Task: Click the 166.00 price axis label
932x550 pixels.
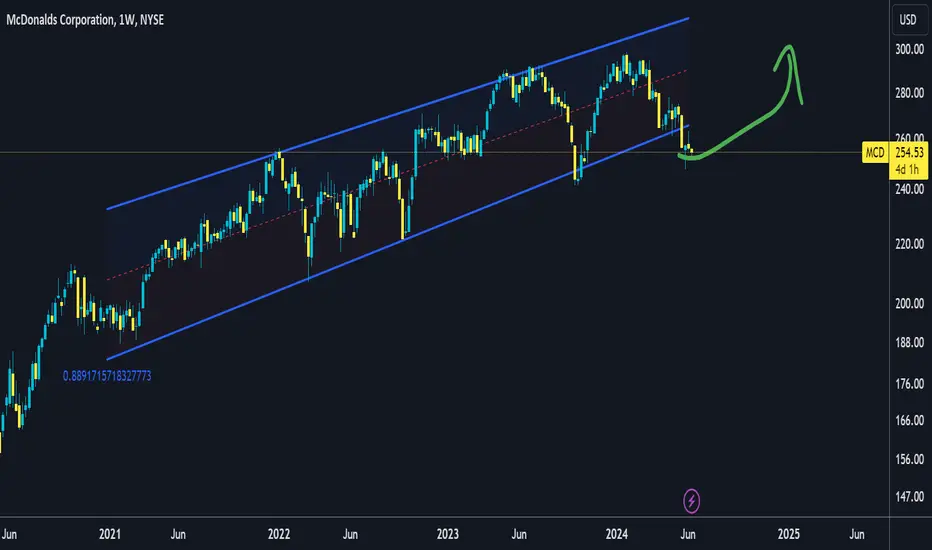Action: (x=909, y=420)
